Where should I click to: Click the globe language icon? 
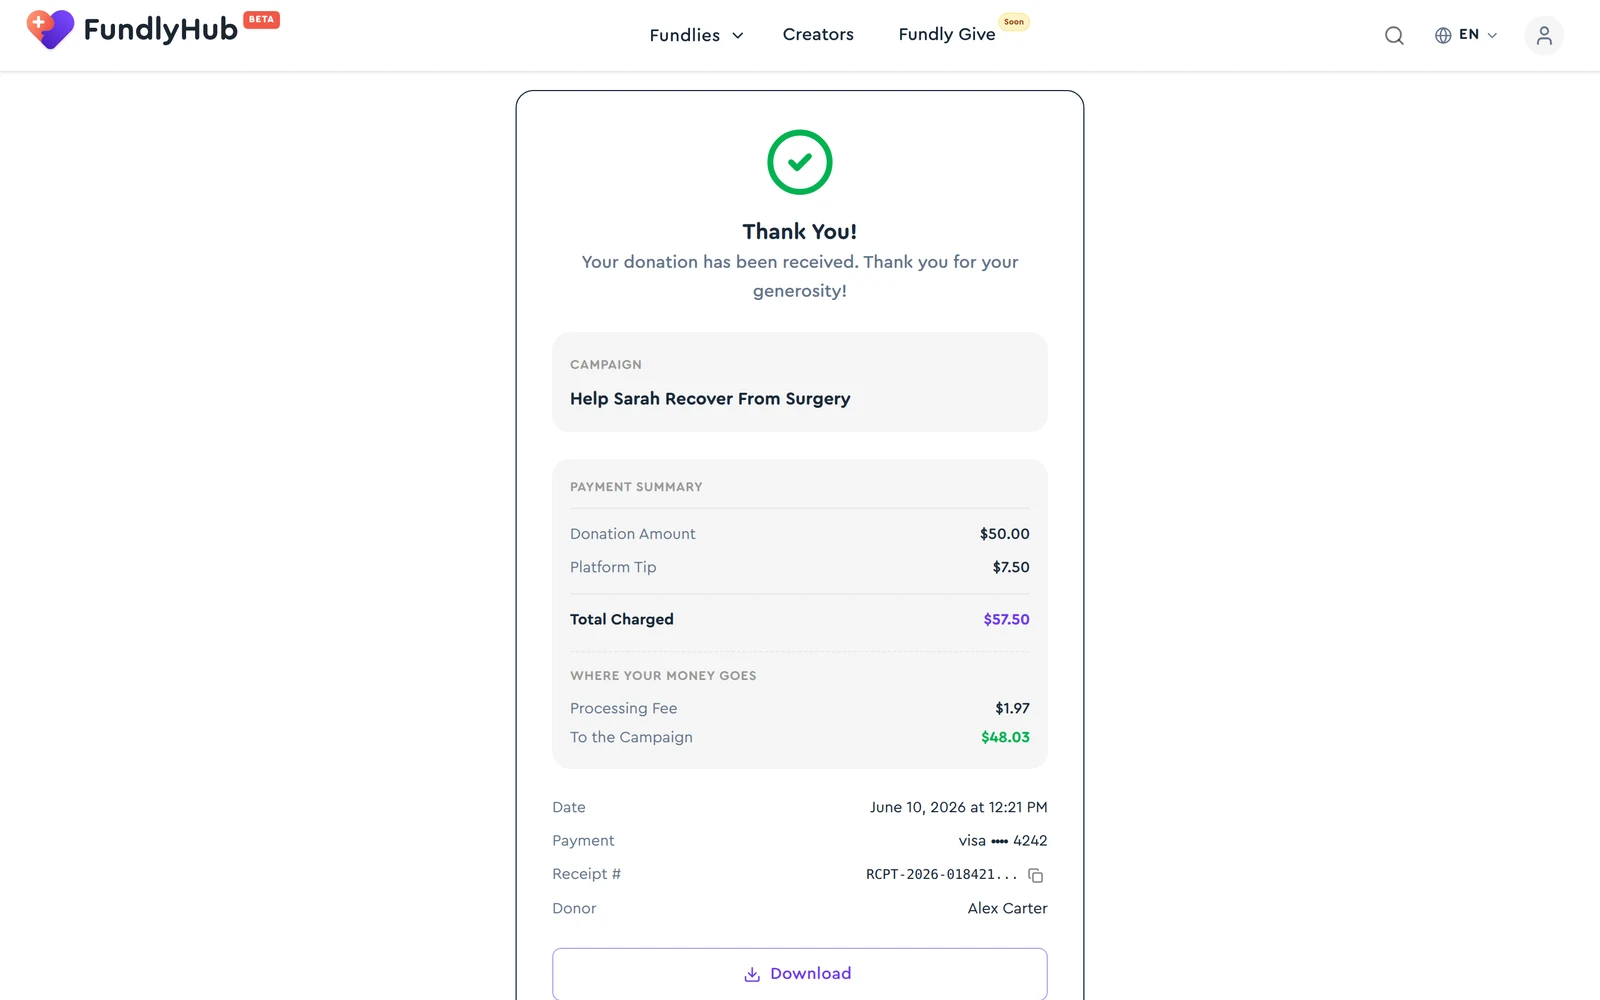click(x=1443, y=35)
